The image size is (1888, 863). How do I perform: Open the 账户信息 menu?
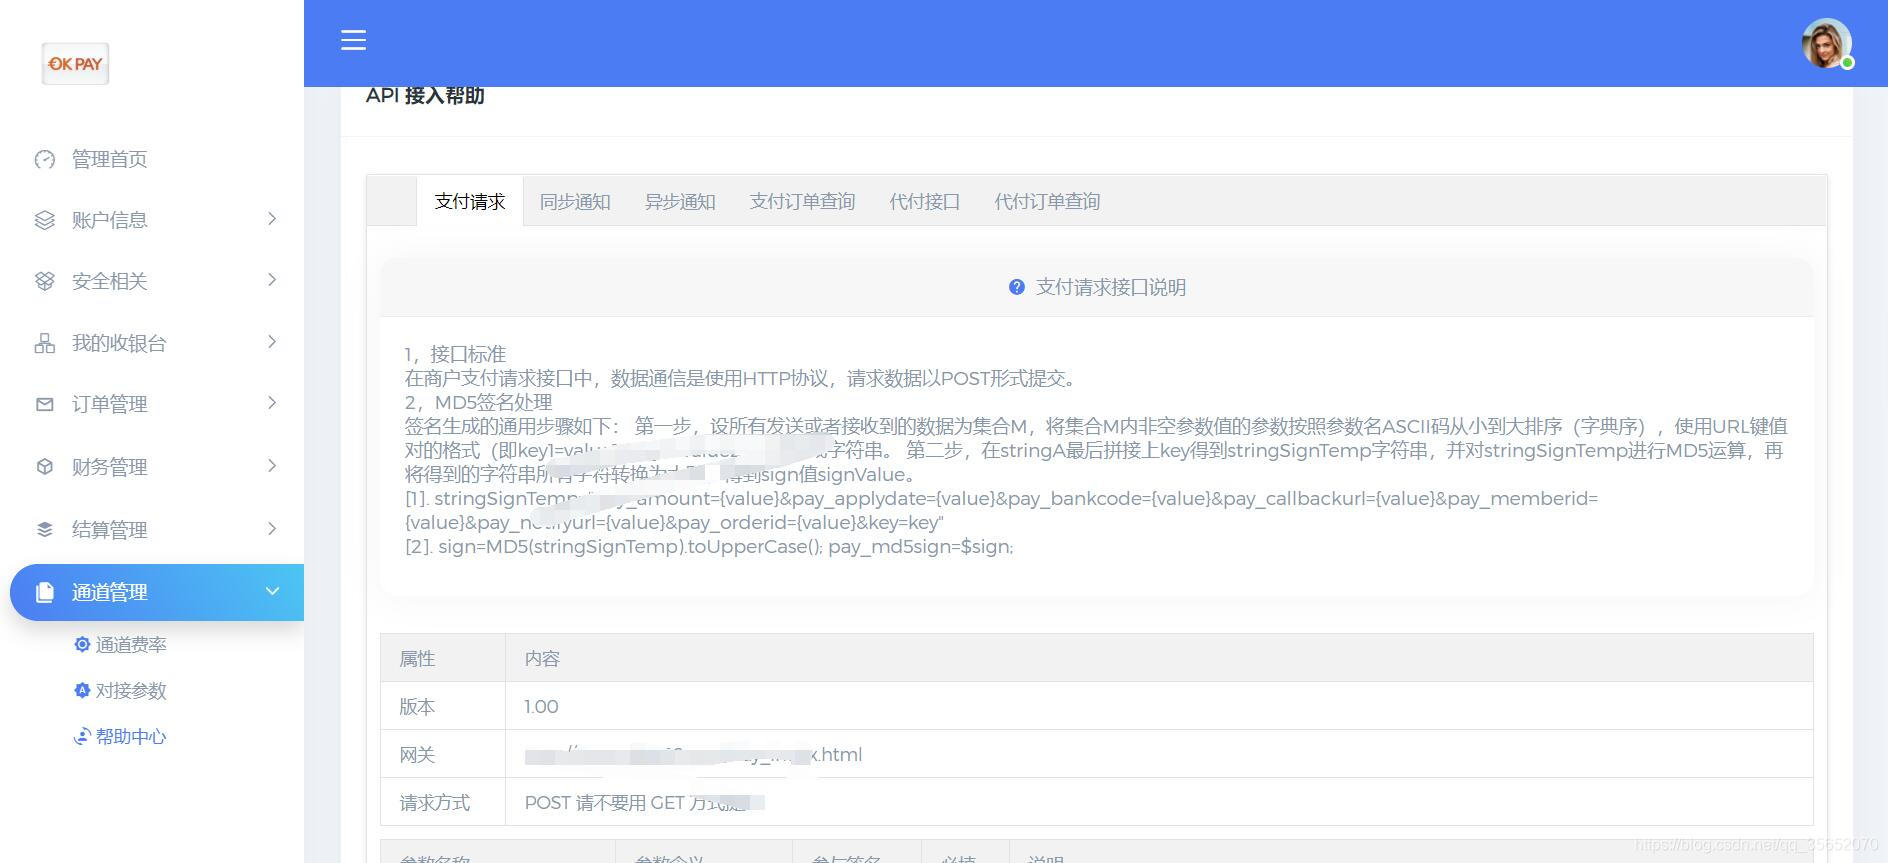[109, 220]
